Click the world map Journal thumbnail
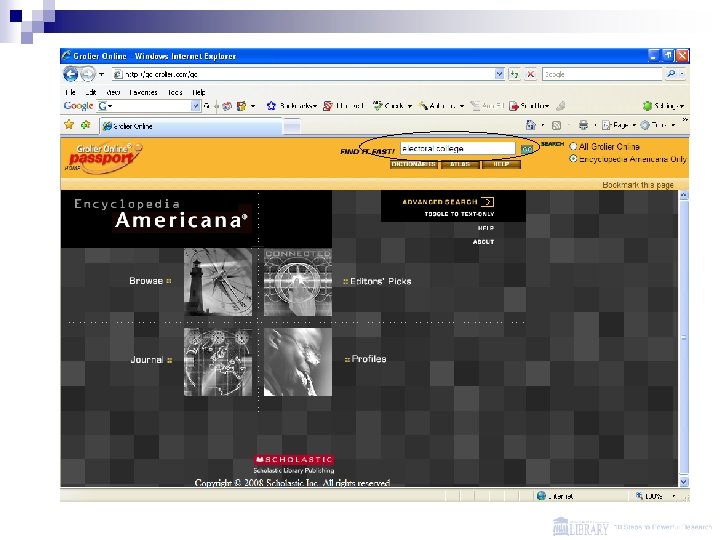Image resolution: width=720 pixels, height=540 pixels. [x=218, y=362]
